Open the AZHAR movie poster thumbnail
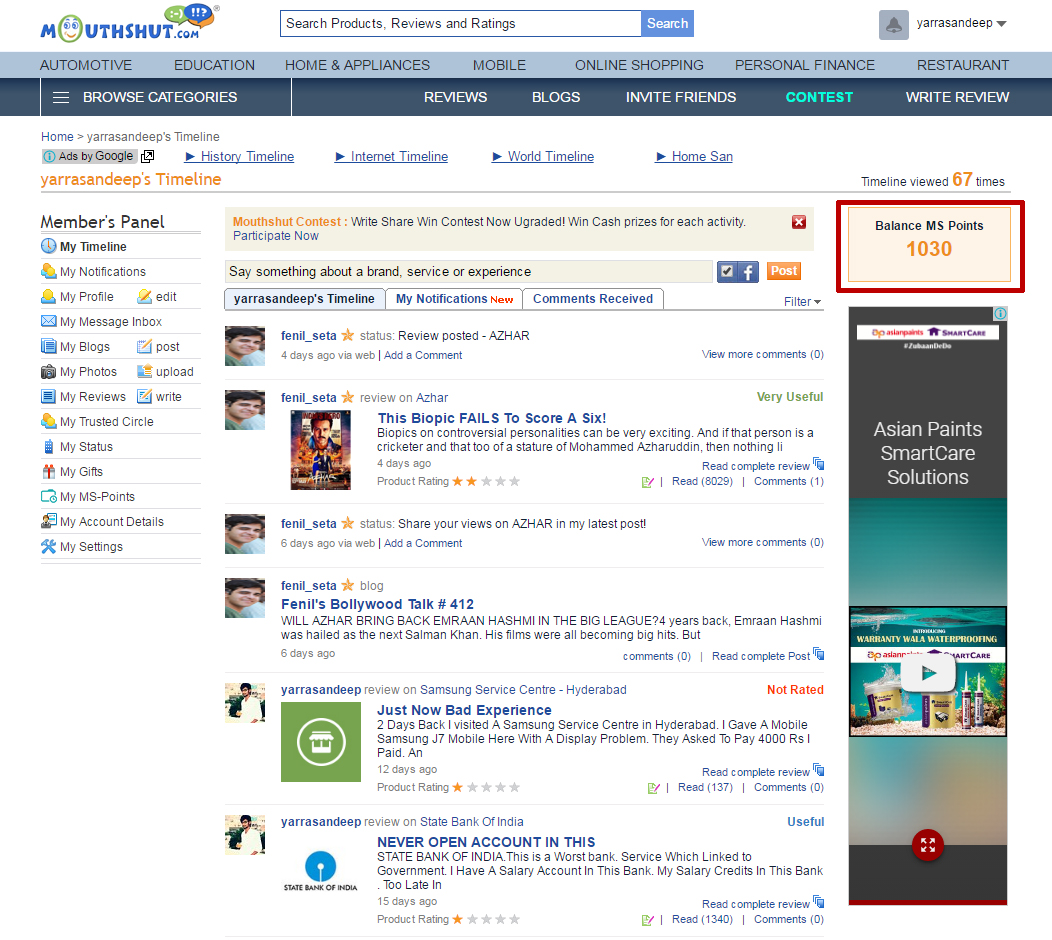This screenshot has height=940, width=1052. click(320, 449)
